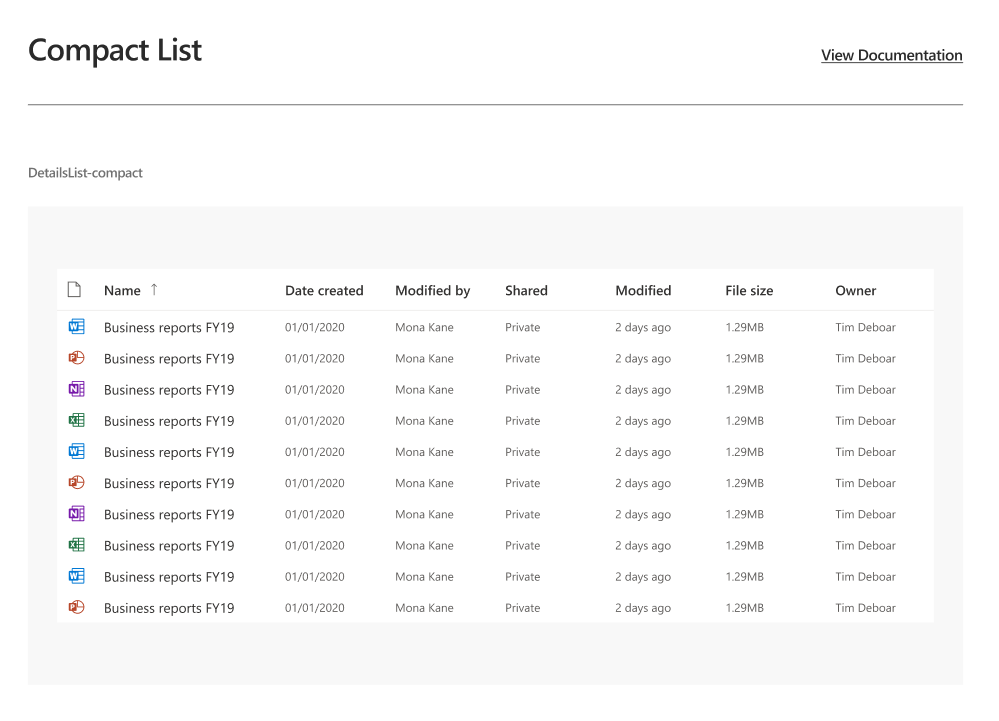999x721 pixels.
Task: Select the Excel icon on the eighth row
Action: click(76, 544)
